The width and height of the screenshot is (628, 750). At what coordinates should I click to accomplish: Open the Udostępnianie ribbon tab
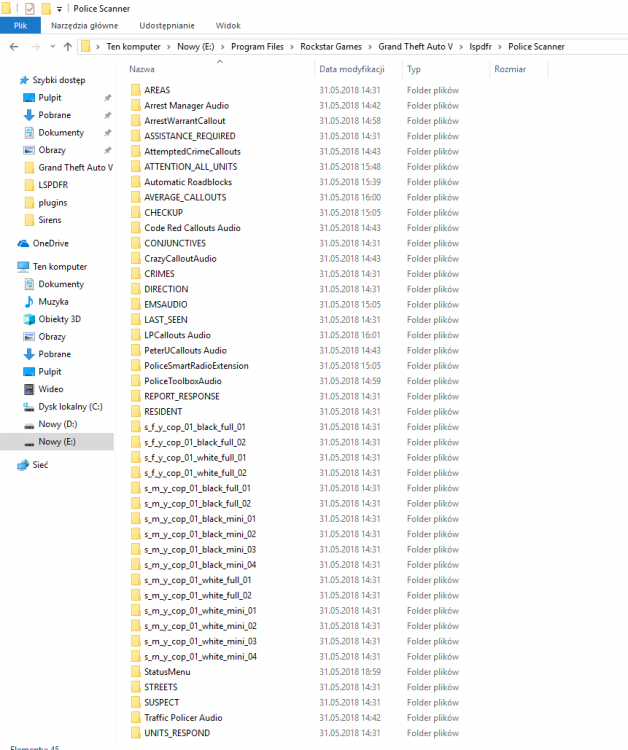point(167,25)
